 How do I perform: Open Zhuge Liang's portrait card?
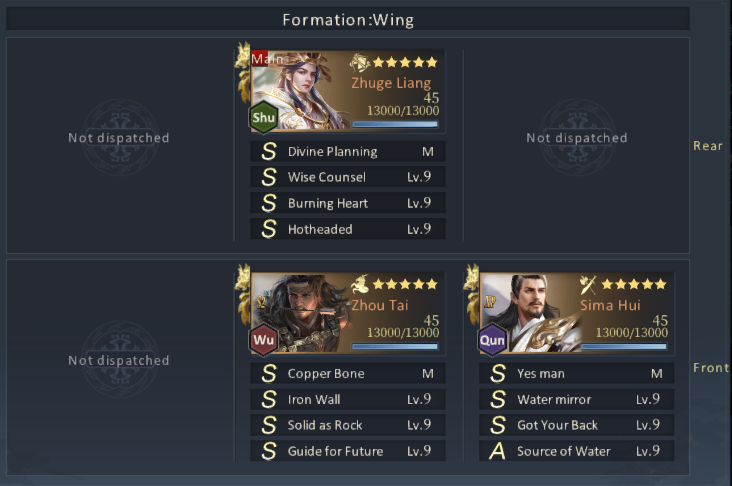coord(348,91)
